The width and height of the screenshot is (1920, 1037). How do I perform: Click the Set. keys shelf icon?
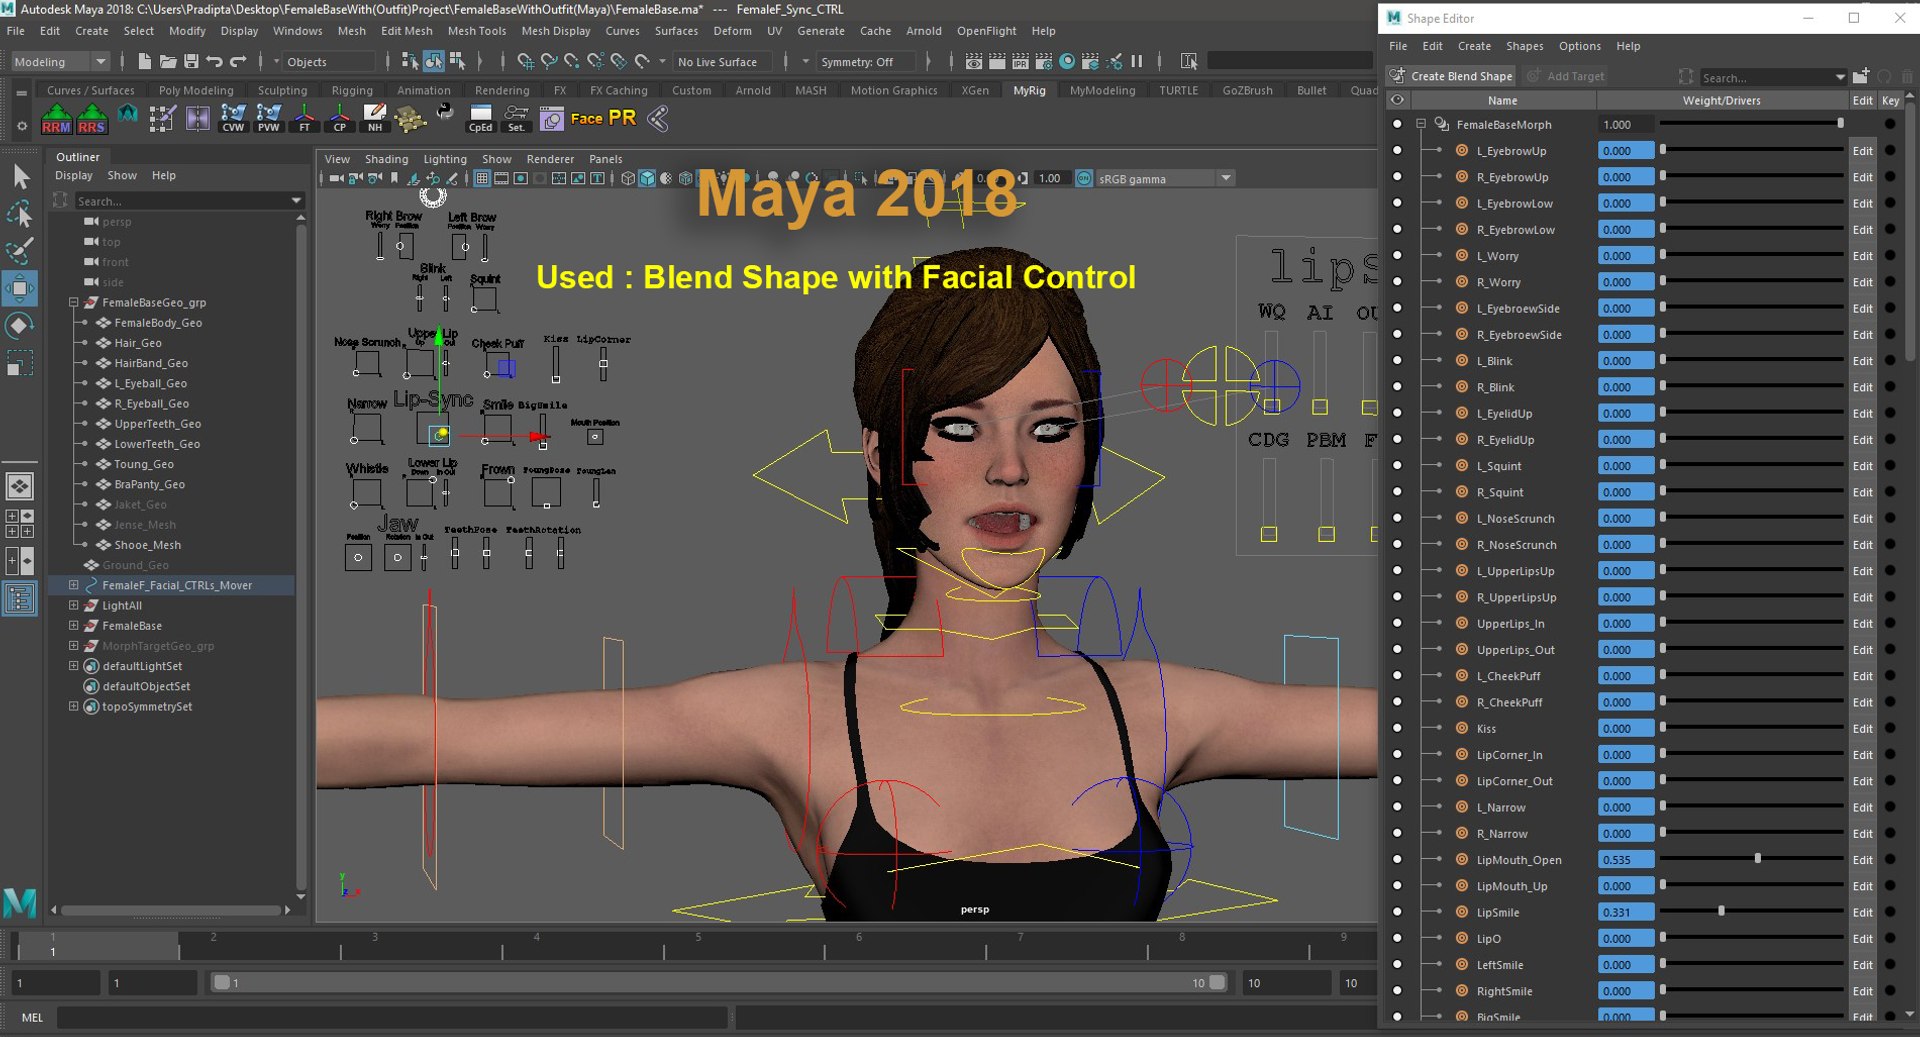(x=516, y=119)
